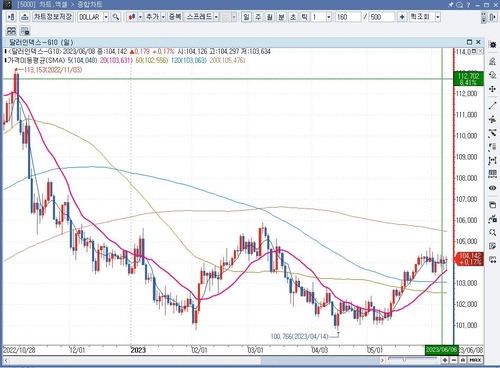The image size is (500, 368).
Task: Click the 113,153(2022/11/03) high label
Action: coord(53,70)
